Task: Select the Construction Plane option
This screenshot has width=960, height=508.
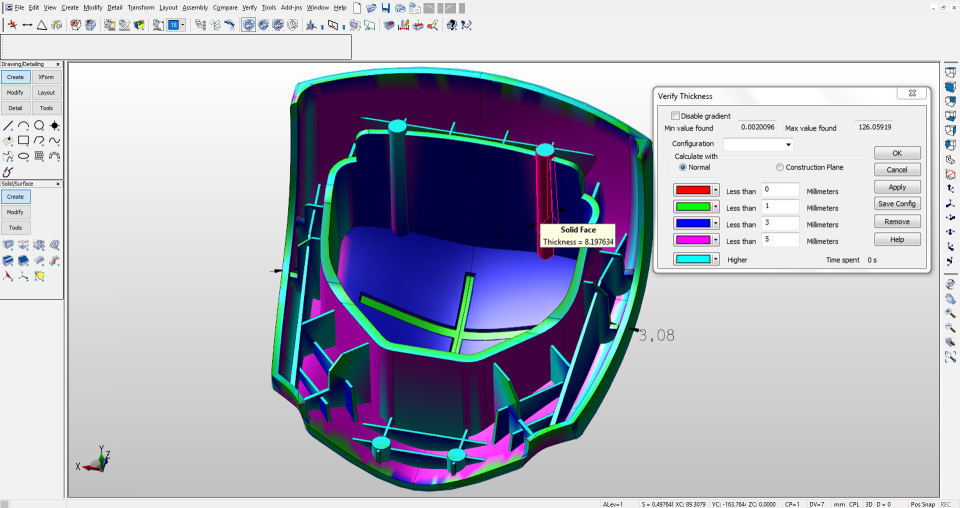Action: (x=780, y=167)
